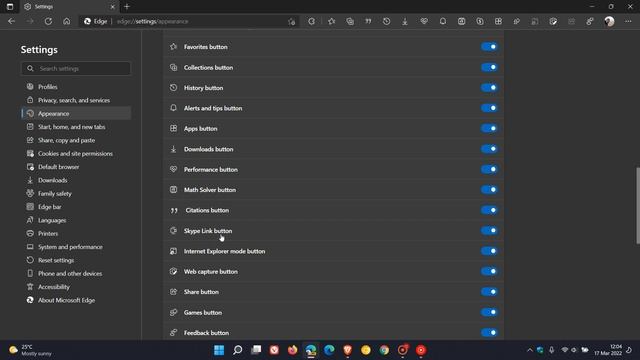This screenshot has width=640, height=360.
Task: Open Privacy, search, and services section
Action: pos(76,100)
